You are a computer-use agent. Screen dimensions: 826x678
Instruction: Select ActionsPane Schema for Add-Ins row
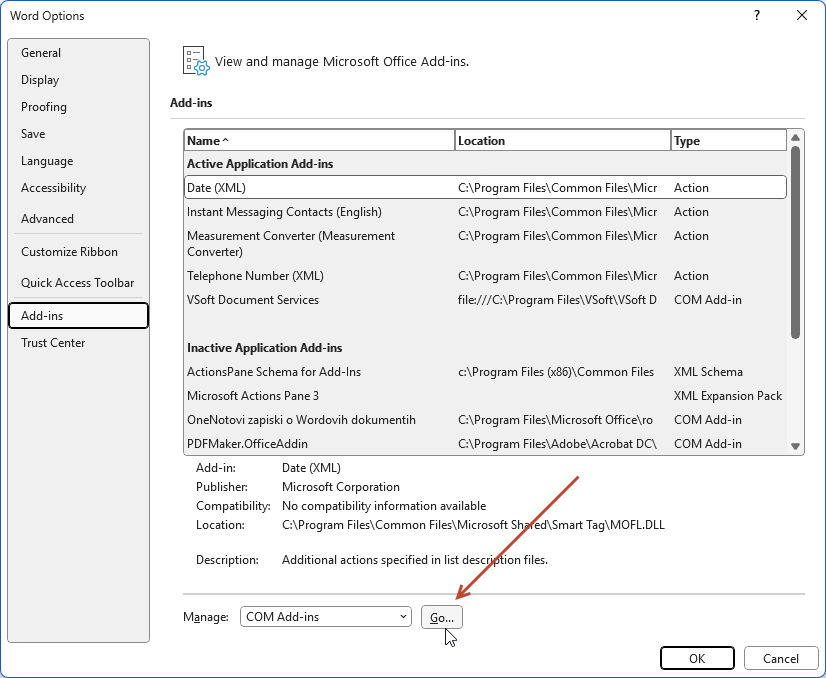tap(485, 372)
